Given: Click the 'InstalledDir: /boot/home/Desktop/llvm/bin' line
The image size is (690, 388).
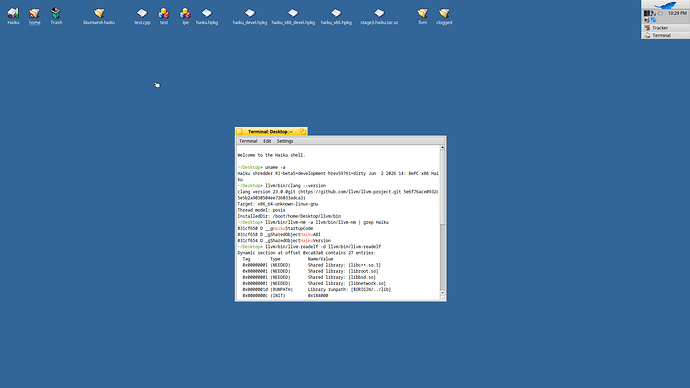Looking at the screenshot, I should [x=289, y=216].
